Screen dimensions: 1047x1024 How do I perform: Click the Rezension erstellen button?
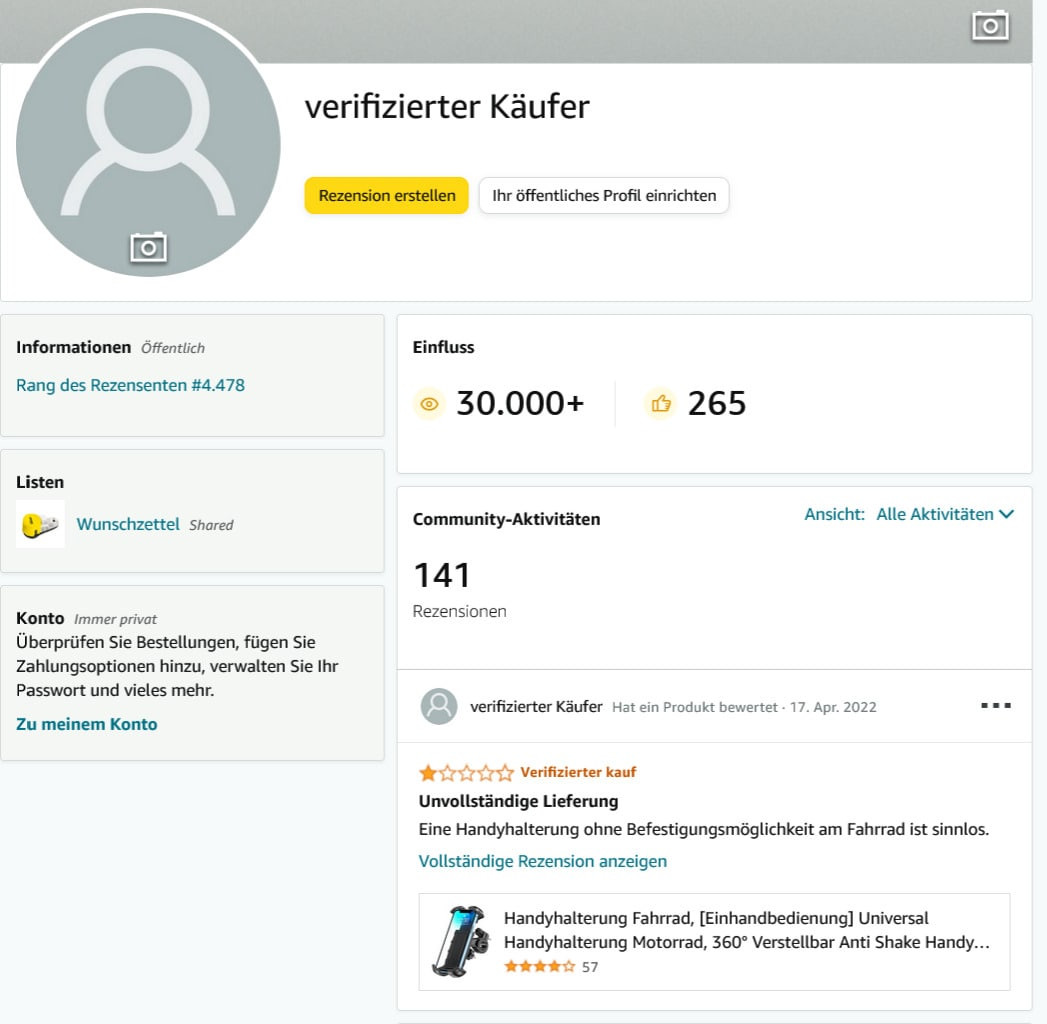(387, 196)
